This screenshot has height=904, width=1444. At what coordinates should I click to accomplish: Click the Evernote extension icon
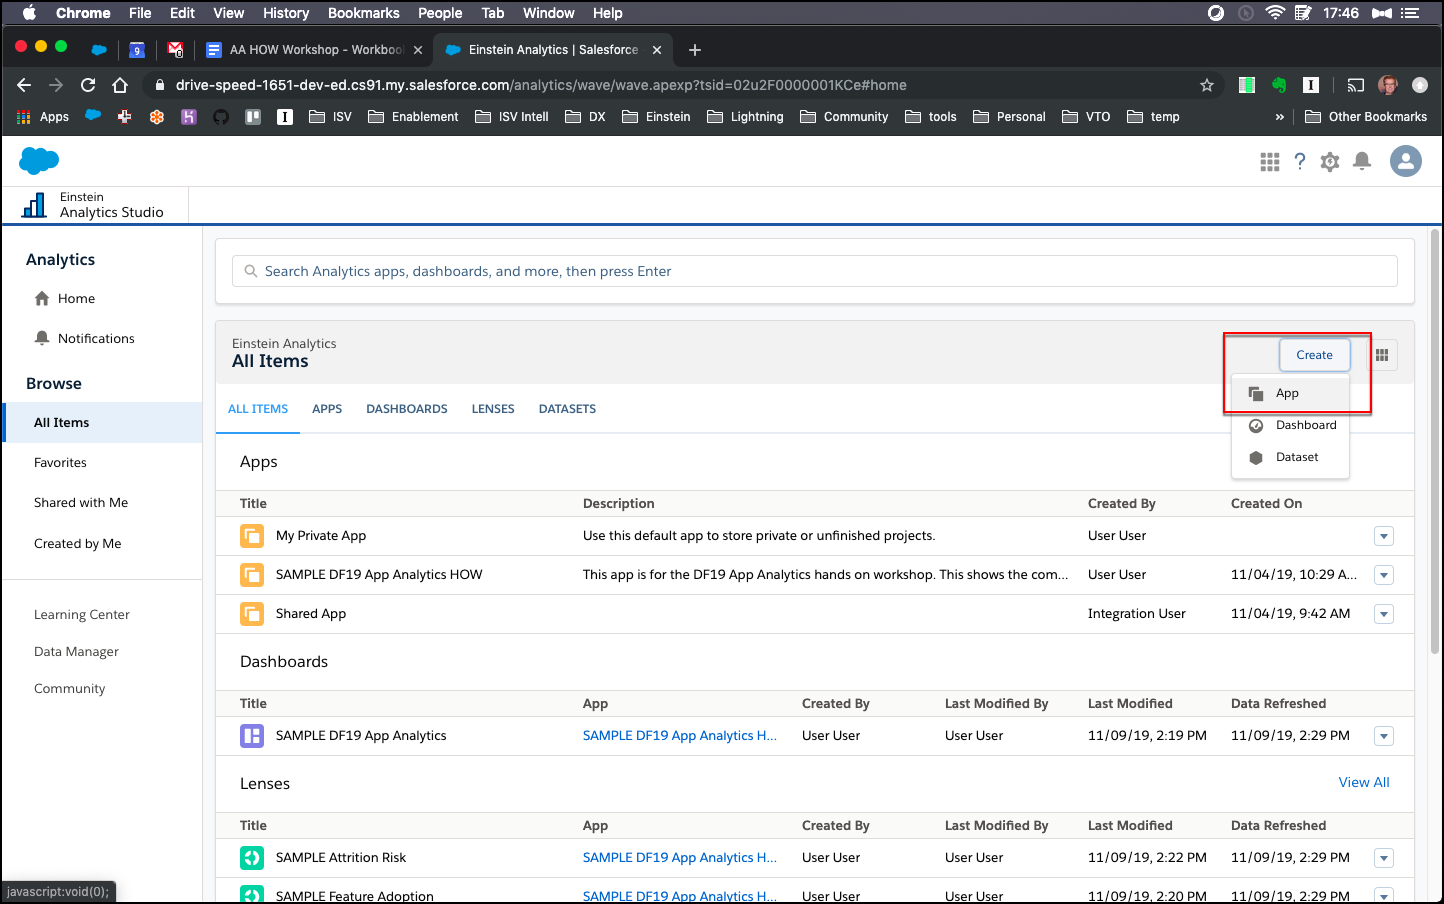coord(1279,85)
